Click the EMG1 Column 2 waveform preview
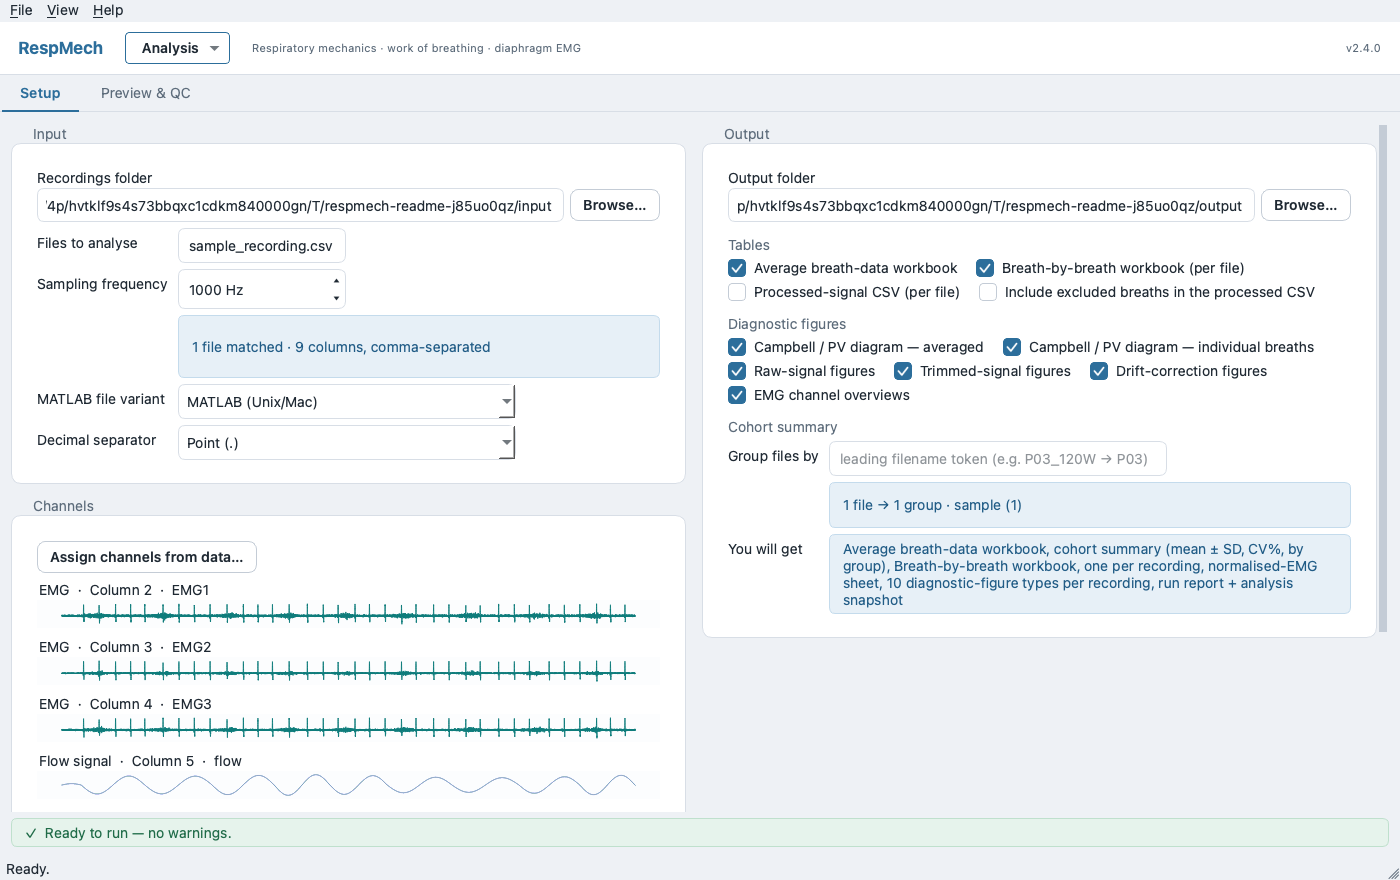 click(348, 614)
